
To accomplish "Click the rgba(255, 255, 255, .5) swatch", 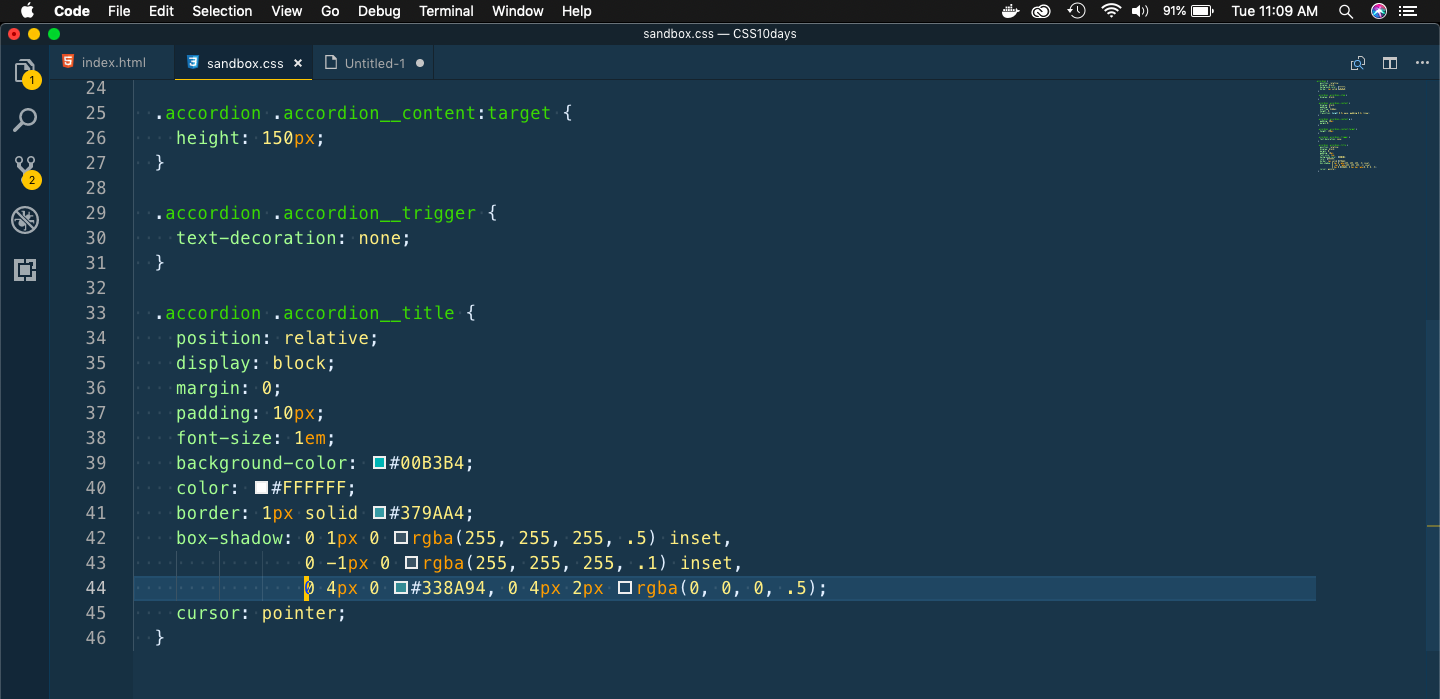I will pyautogui.click(x=401, y=538).
